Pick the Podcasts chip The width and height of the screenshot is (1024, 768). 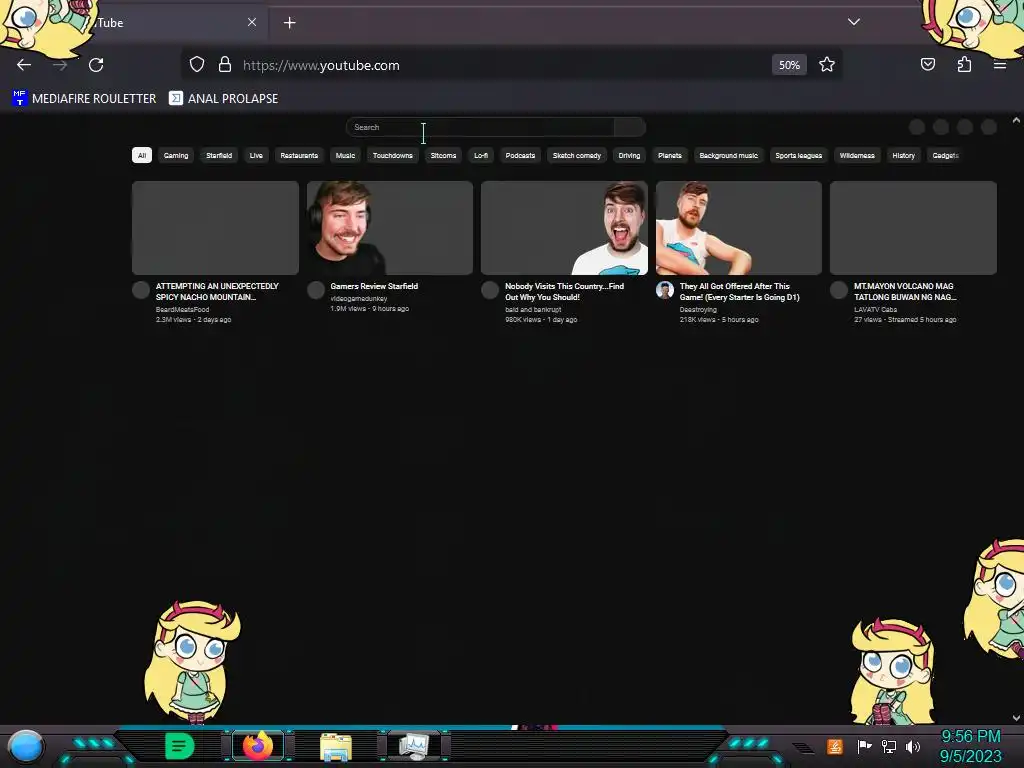pyautogui.click(x=520, y=155)
